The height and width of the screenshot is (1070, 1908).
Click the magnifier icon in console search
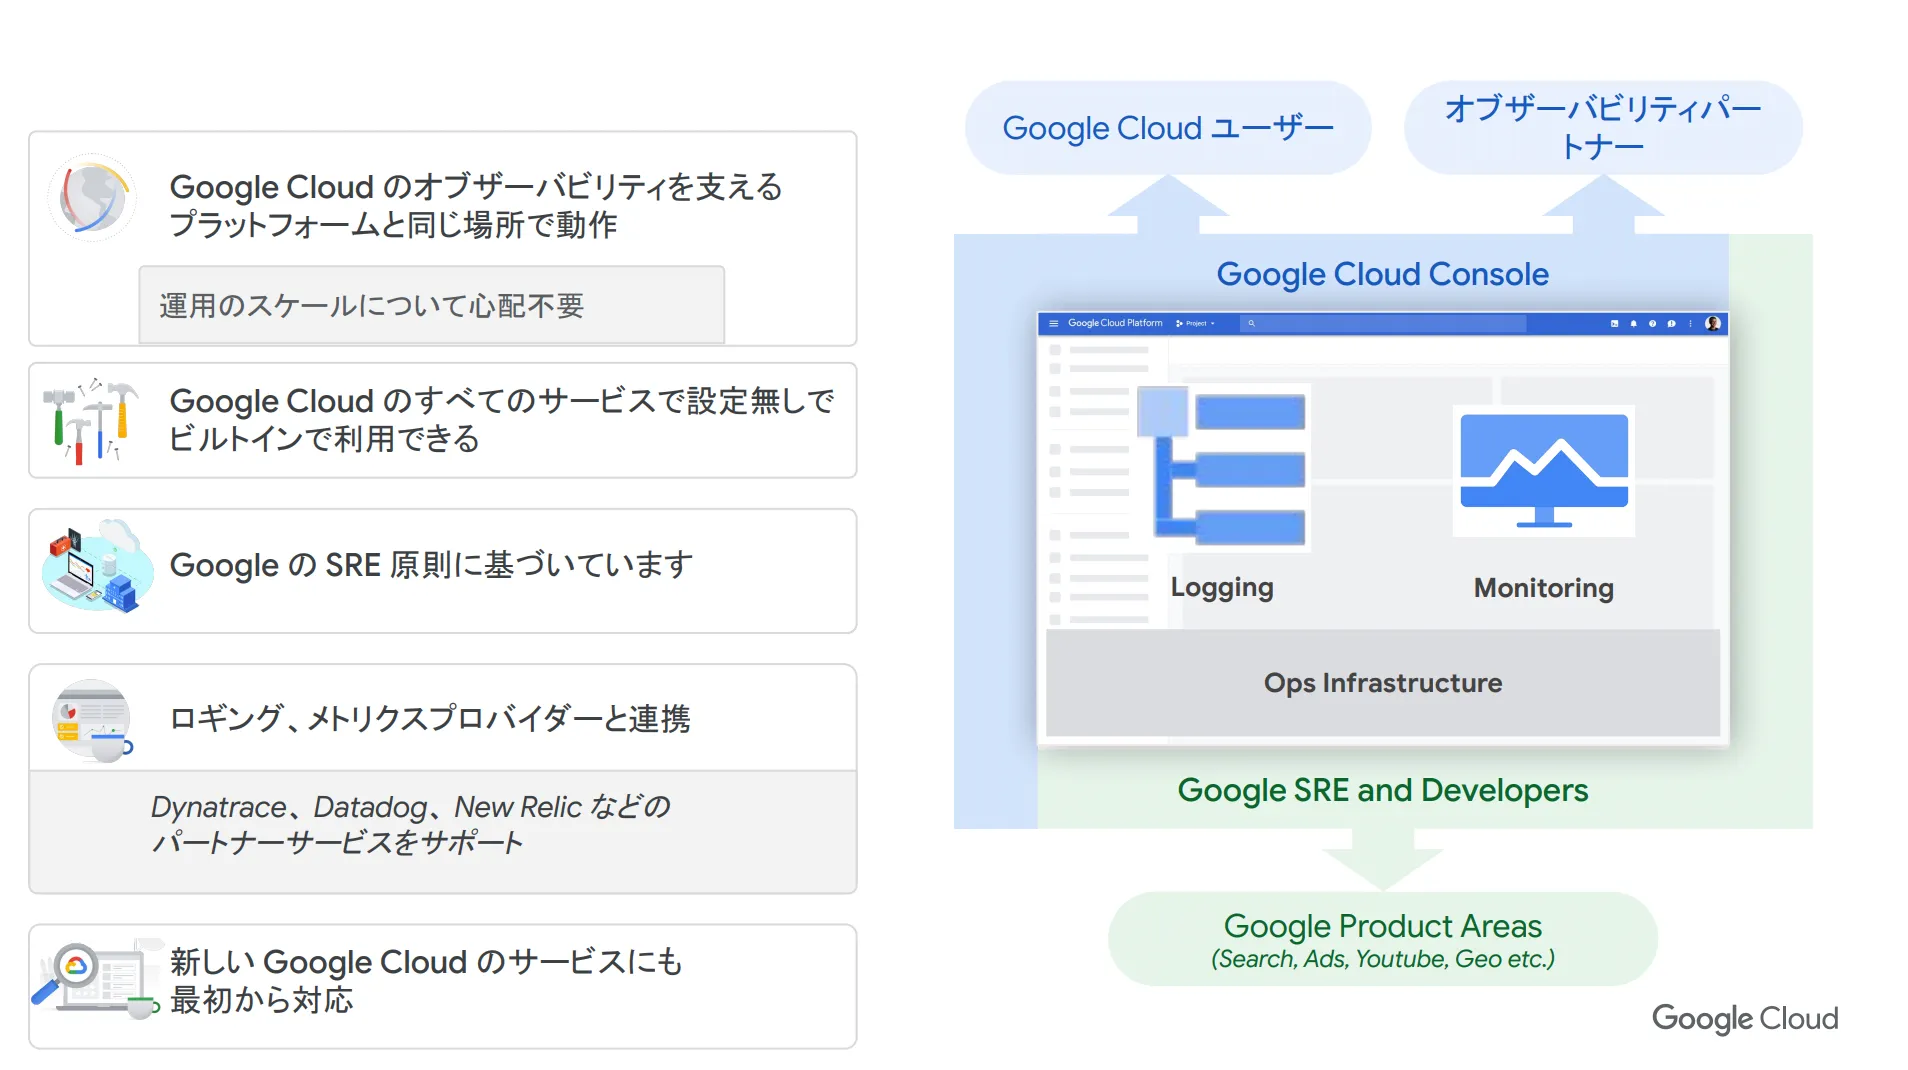(x=1251, y=323)
